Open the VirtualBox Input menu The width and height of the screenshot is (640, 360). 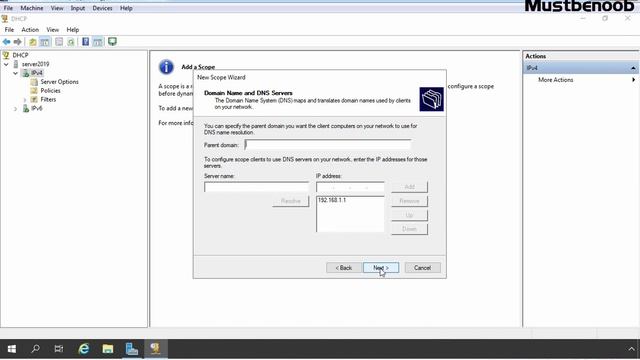78,8
